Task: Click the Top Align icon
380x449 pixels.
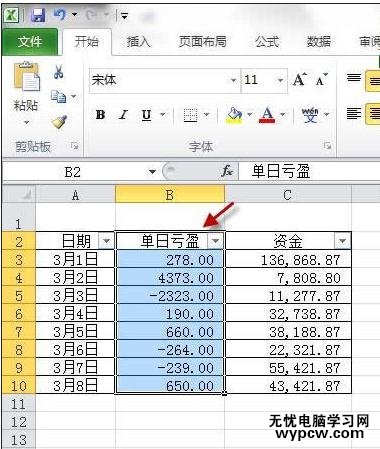Action: [354, 79]
